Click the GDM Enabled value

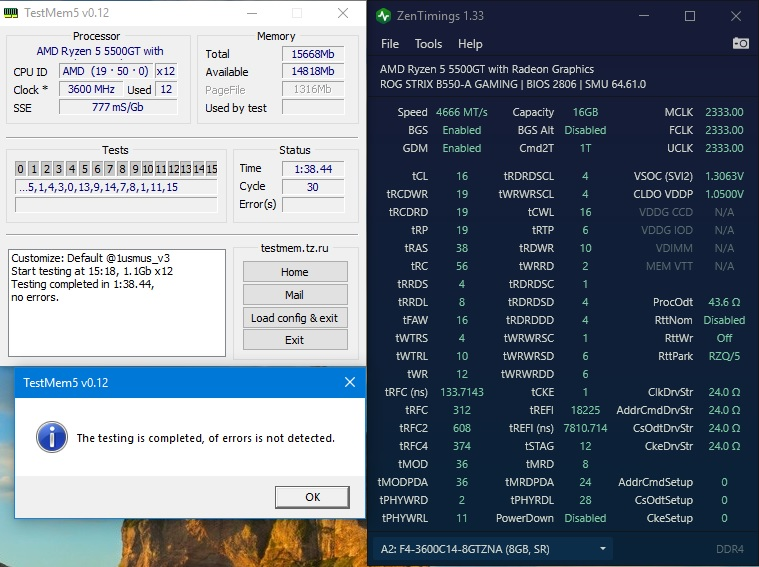coord(462,148)
